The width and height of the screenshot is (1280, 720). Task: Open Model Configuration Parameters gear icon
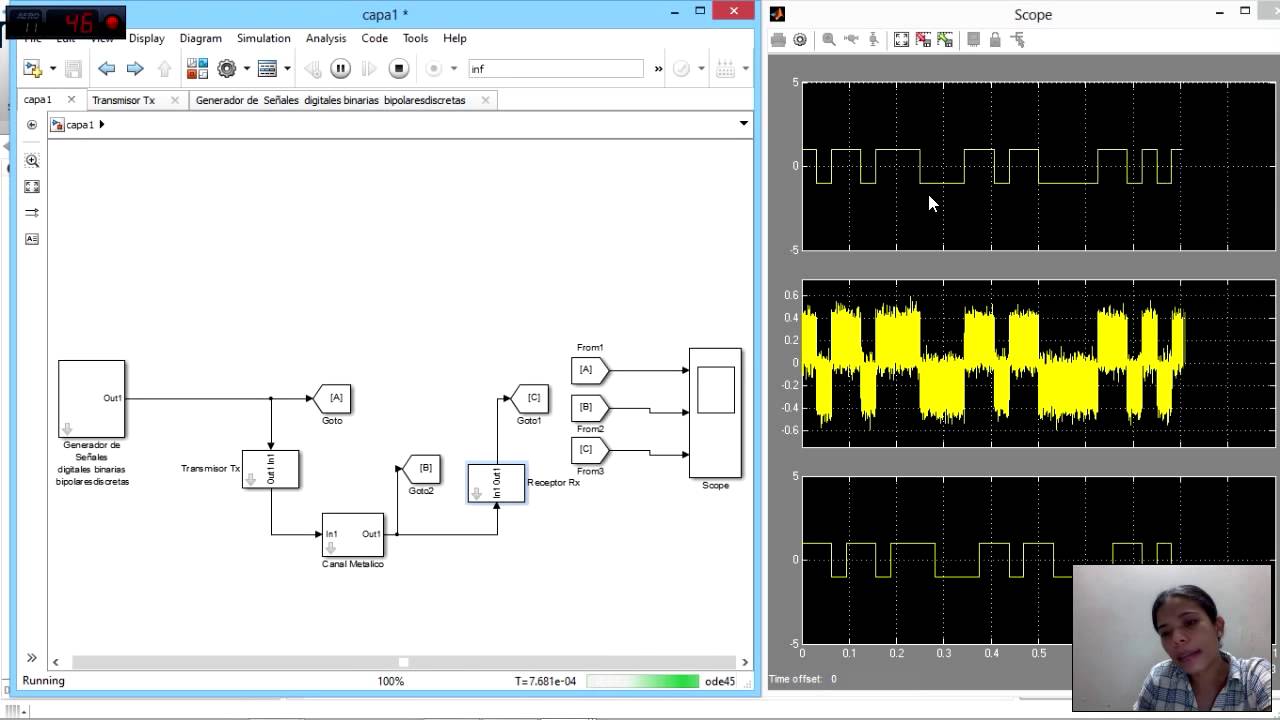[x=227, y=69]
